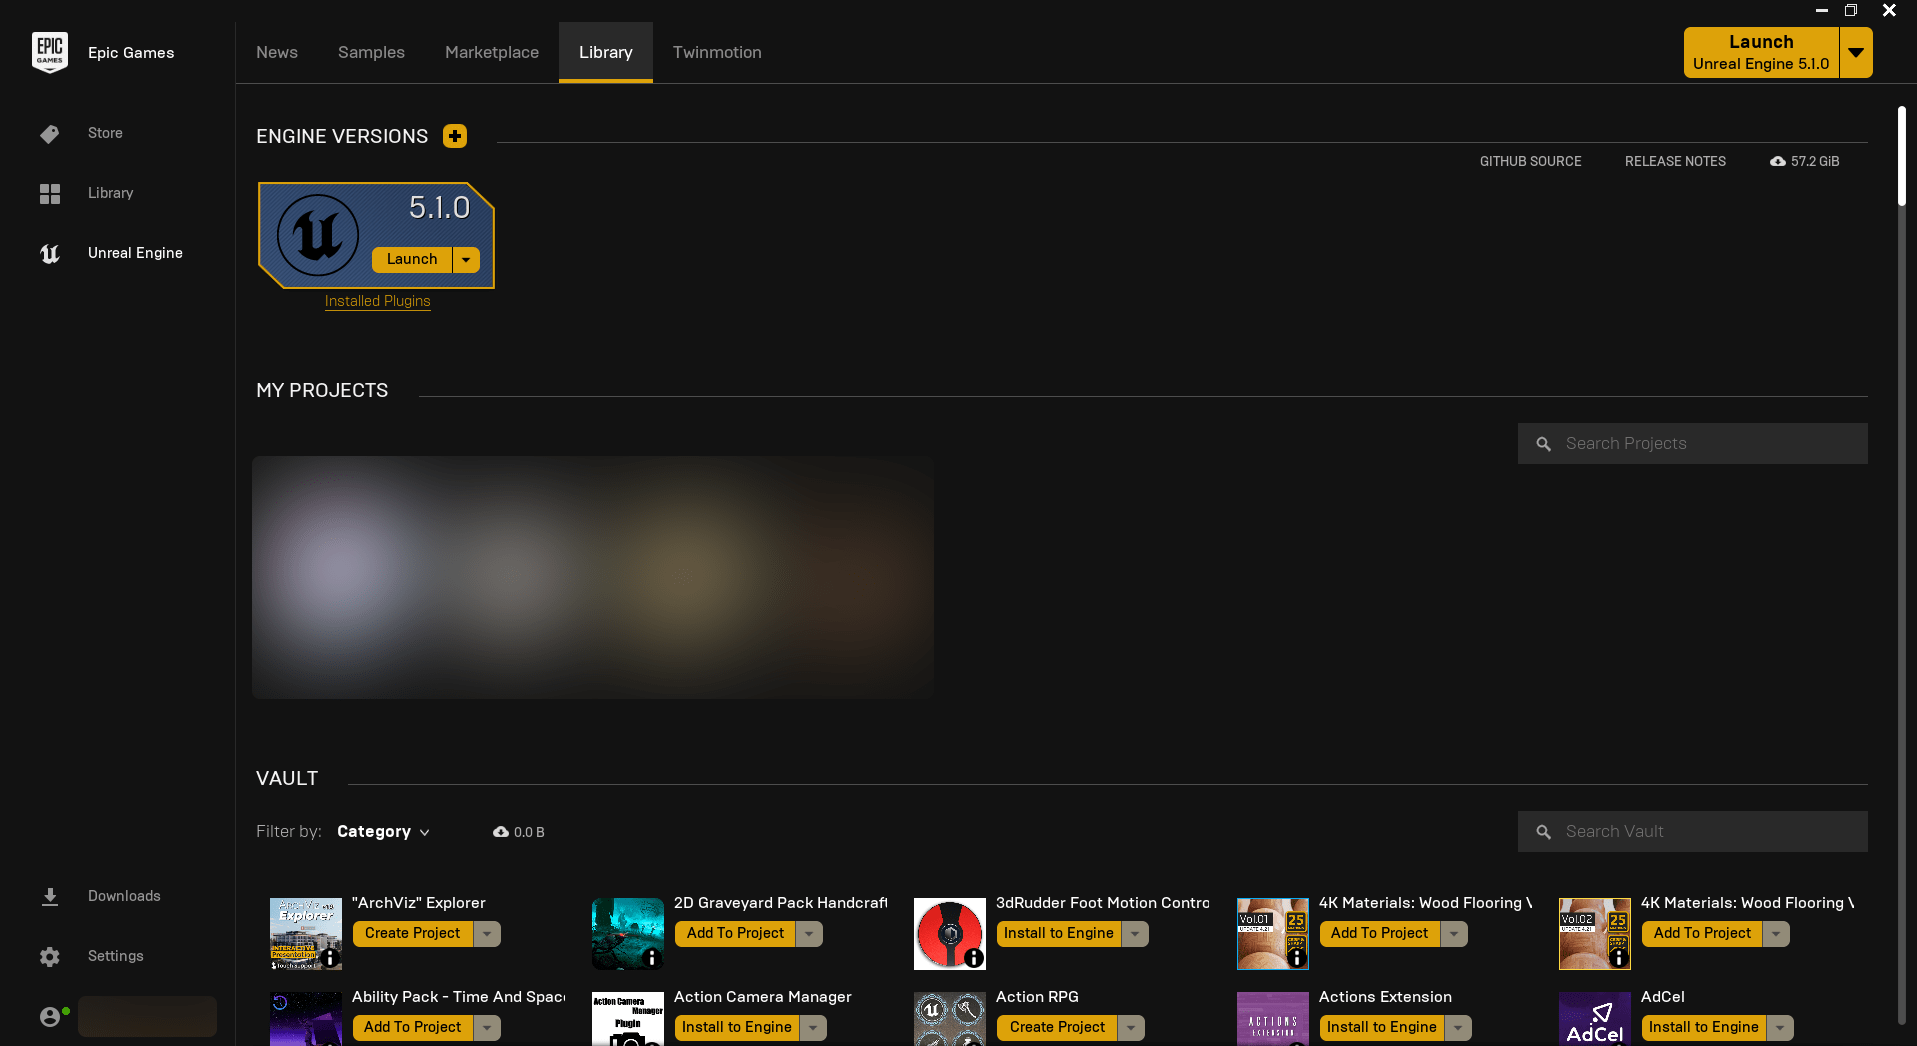Open 4K Materials Wood Flooring Vol.02 thumbnail
The image size is (1917, 1046).
[1595, 934]
